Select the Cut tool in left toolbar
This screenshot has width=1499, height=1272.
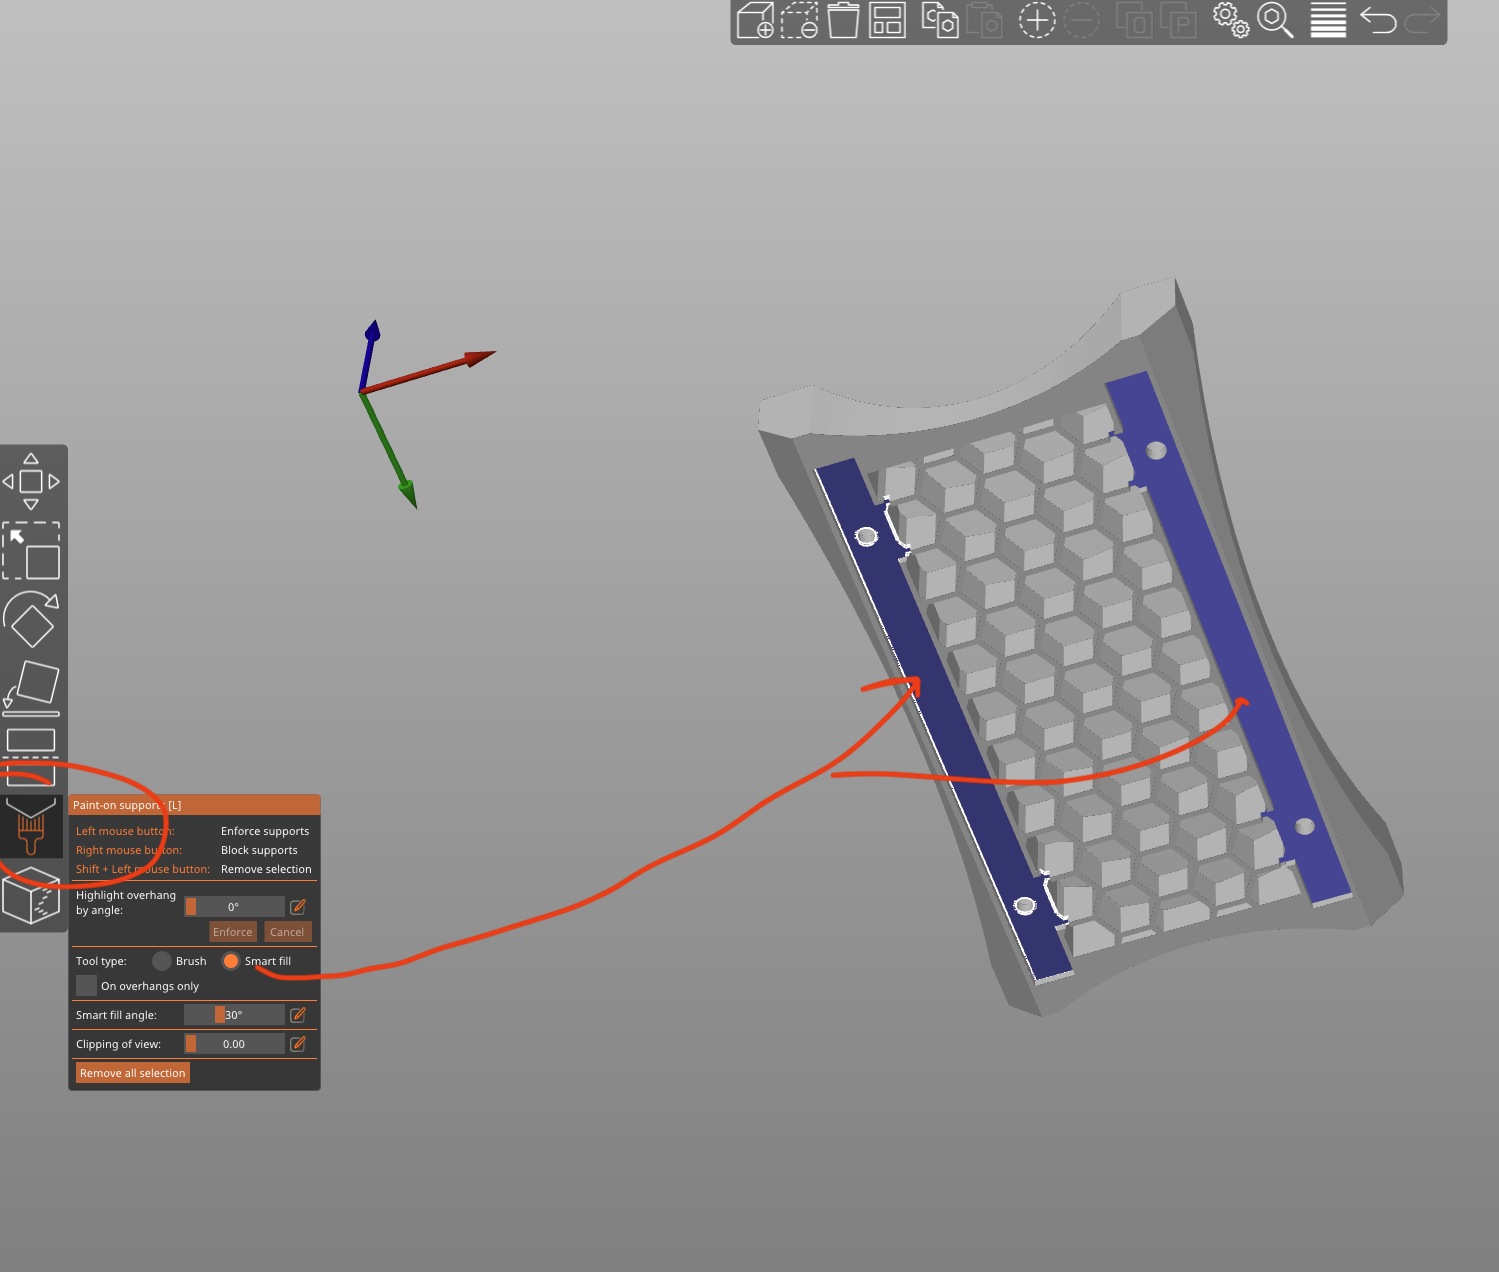point(31,757)
